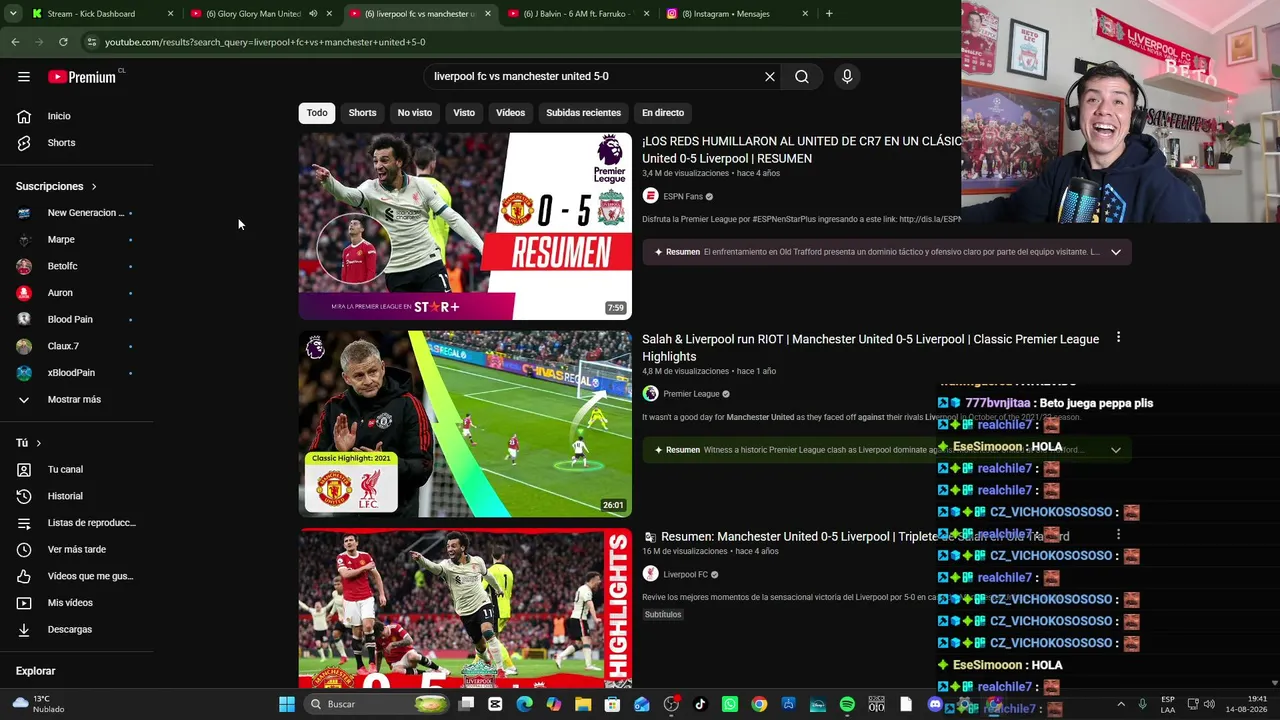1280x720 pixels.
Task: Open File Explorer from the taskbar
Action: (583, 704)
